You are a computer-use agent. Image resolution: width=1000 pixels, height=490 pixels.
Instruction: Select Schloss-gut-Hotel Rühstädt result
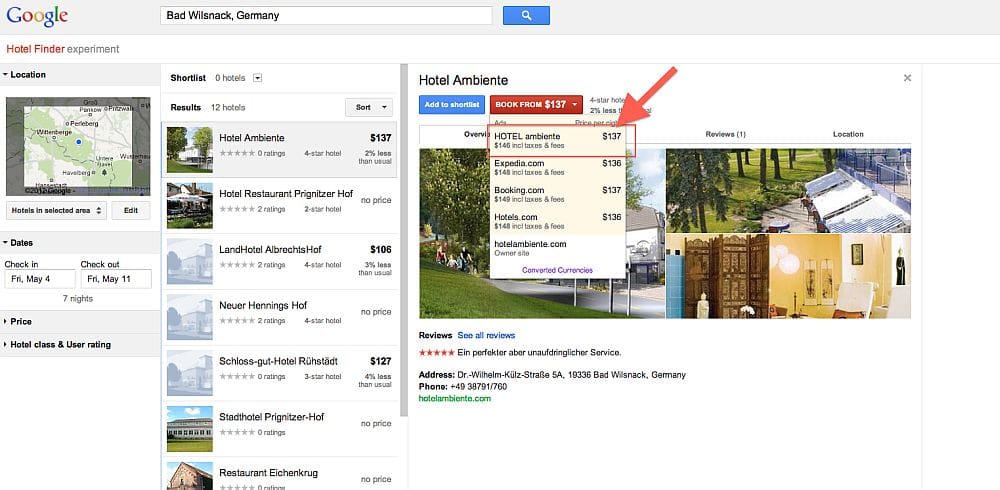pyautogui.click(x=279, y=373)
